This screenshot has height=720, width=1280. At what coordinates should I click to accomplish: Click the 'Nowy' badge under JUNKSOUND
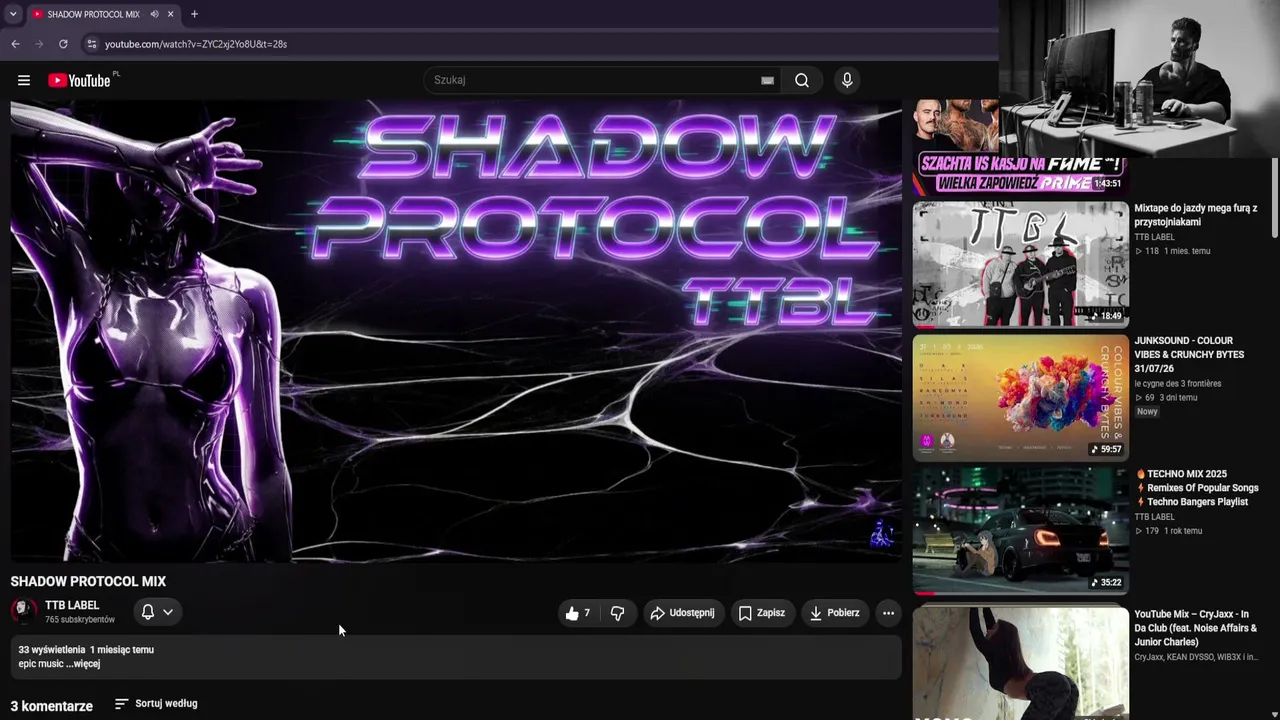1147,412
